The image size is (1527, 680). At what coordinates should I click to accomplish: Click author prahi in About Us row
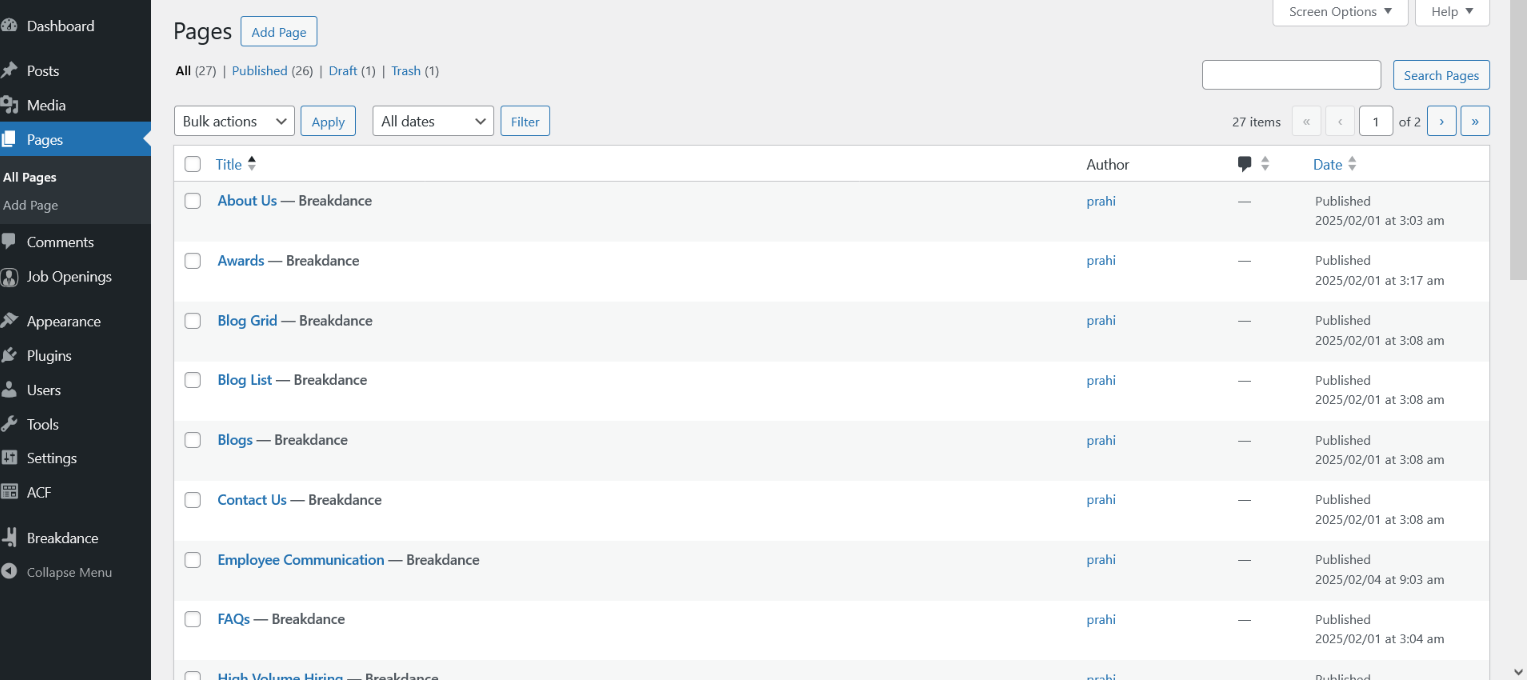[x=1101, y=201]
